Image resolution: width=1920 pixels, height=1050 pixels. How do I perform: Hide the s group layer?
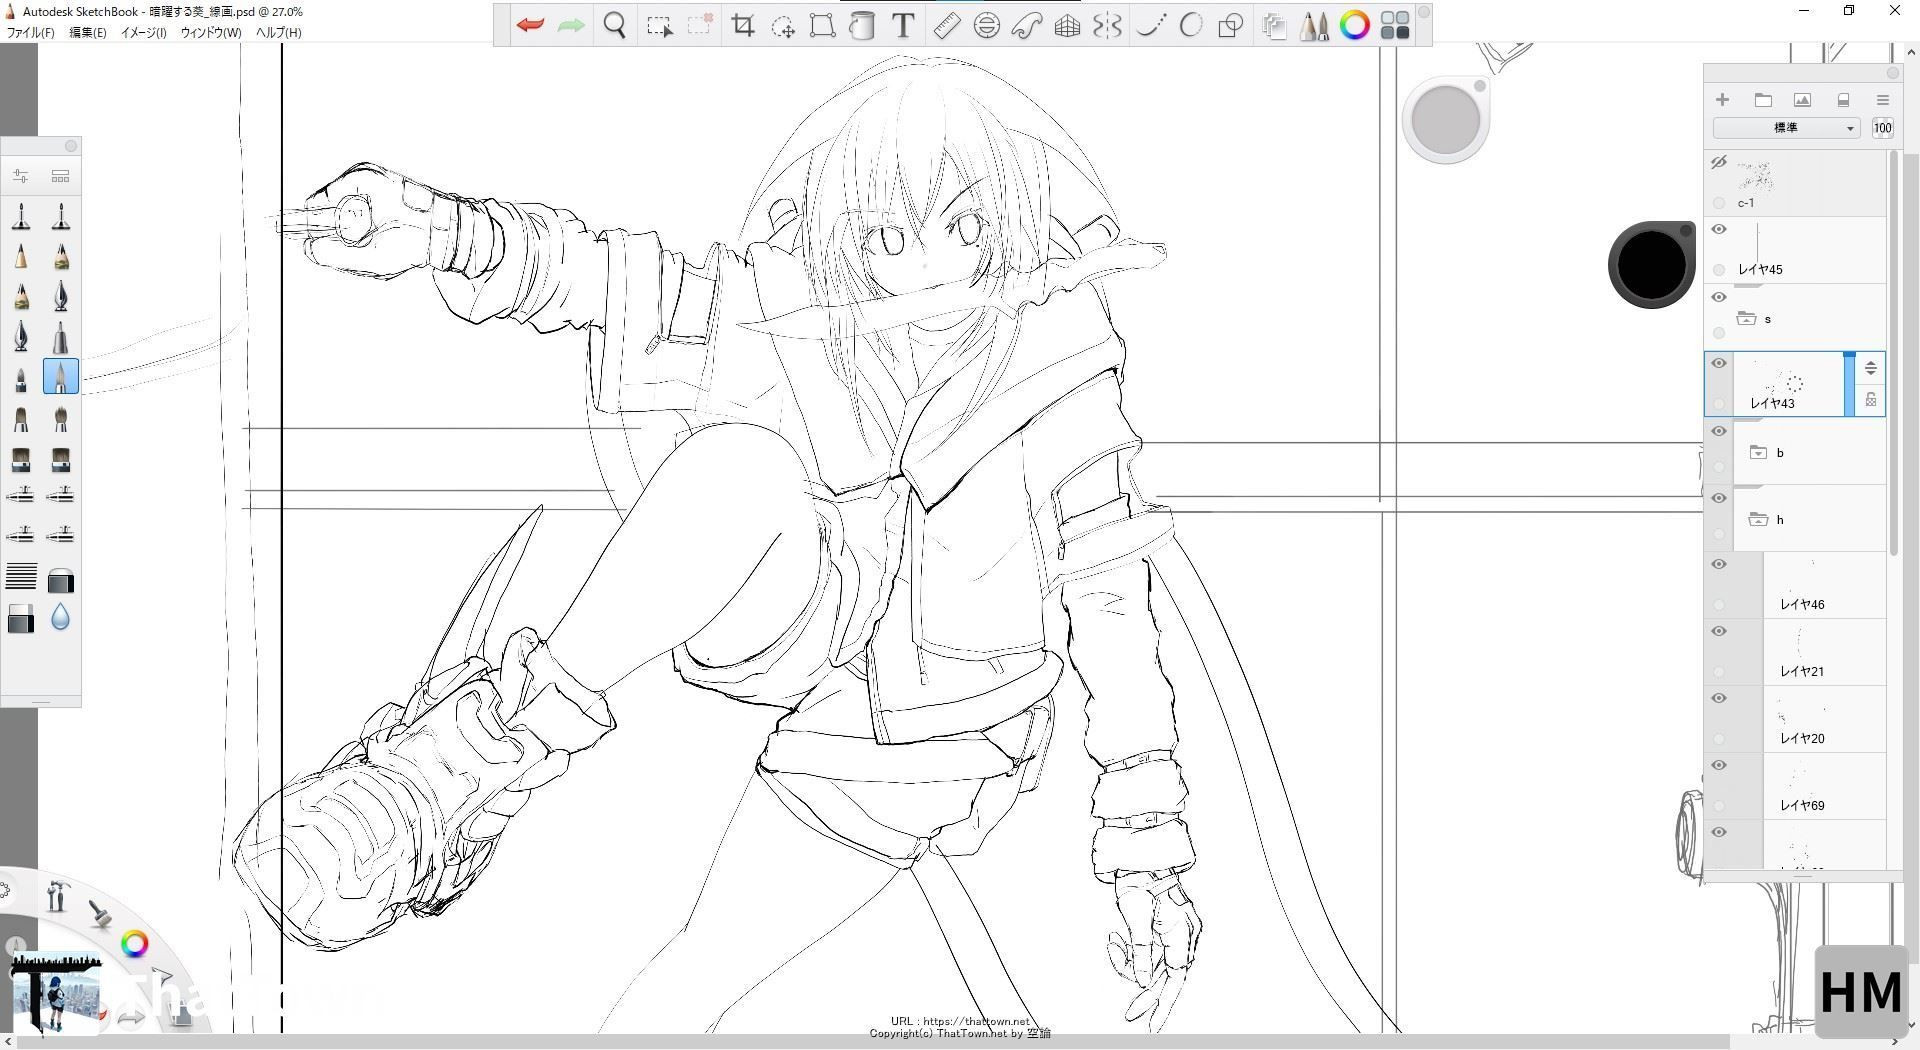click(x=1719, y=297)
